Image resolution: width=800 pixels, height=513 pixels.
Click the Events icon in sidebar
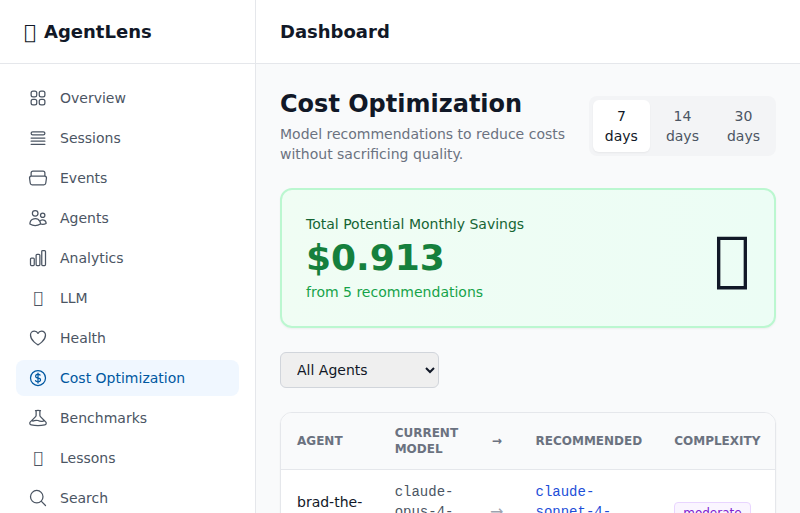(x=38, y=178)
